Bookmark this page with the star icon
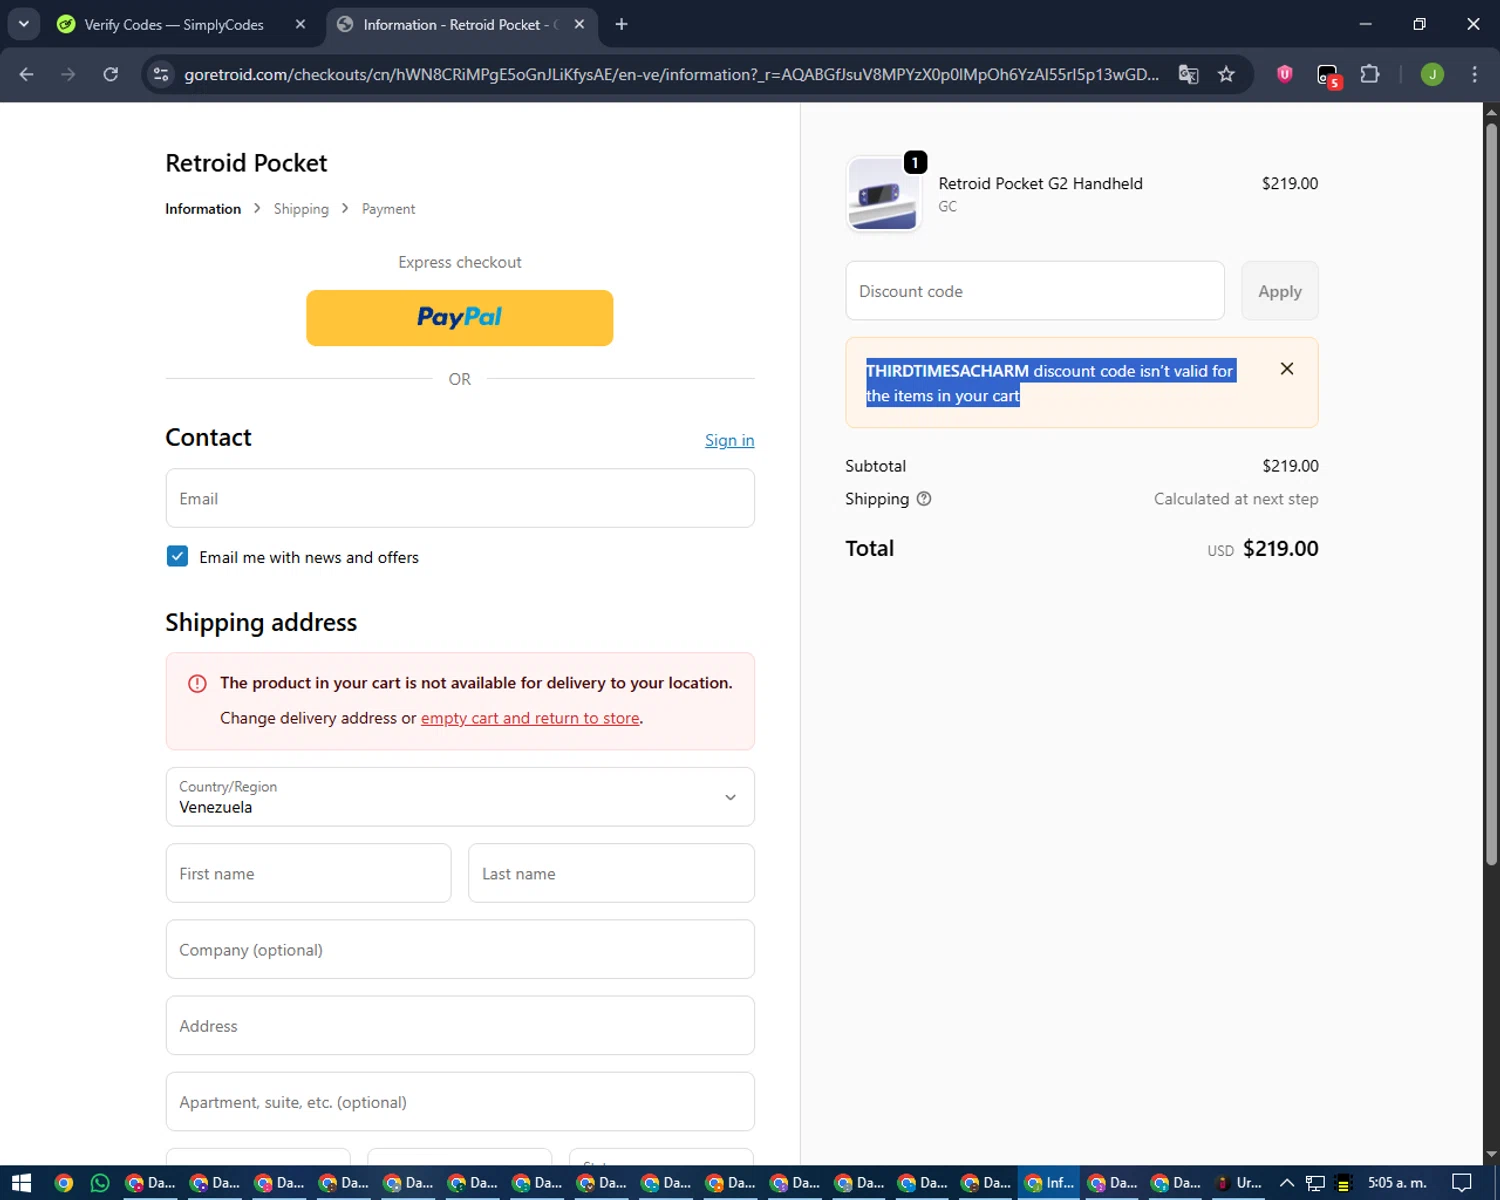1500x1200 pixels. coord(1226,74)
